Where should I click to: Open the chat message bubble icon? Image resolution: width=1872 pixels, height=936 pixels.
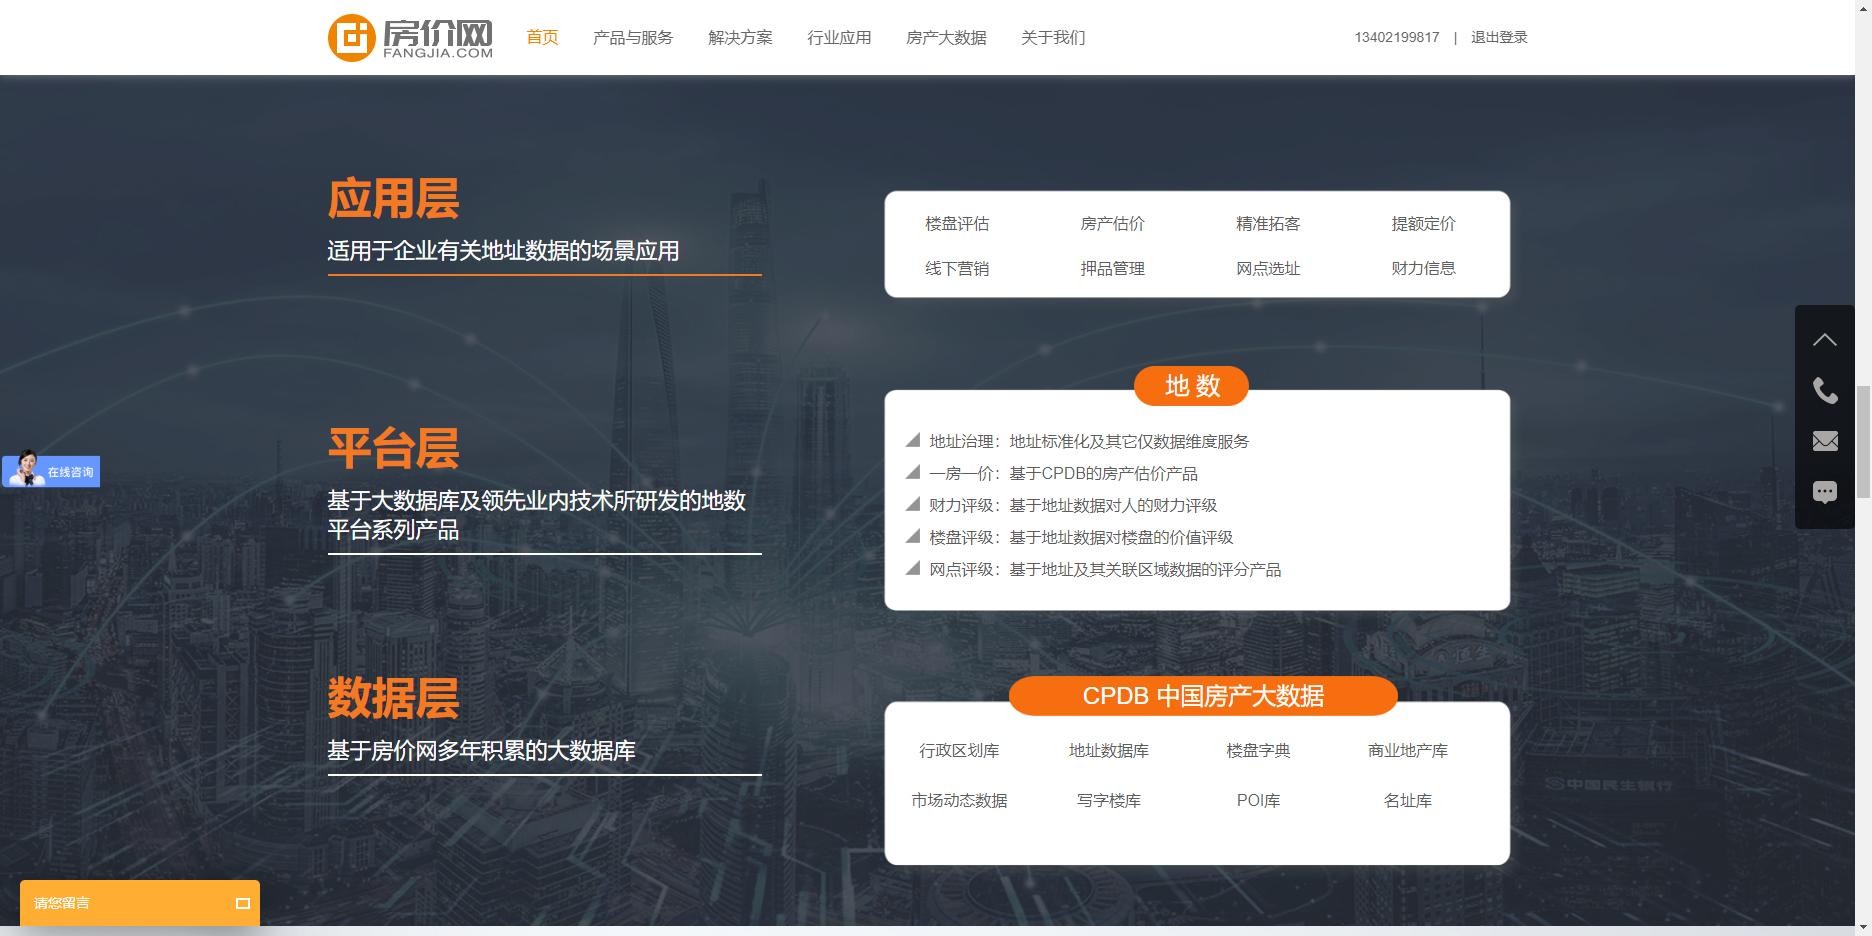(x=1825, y=492)
